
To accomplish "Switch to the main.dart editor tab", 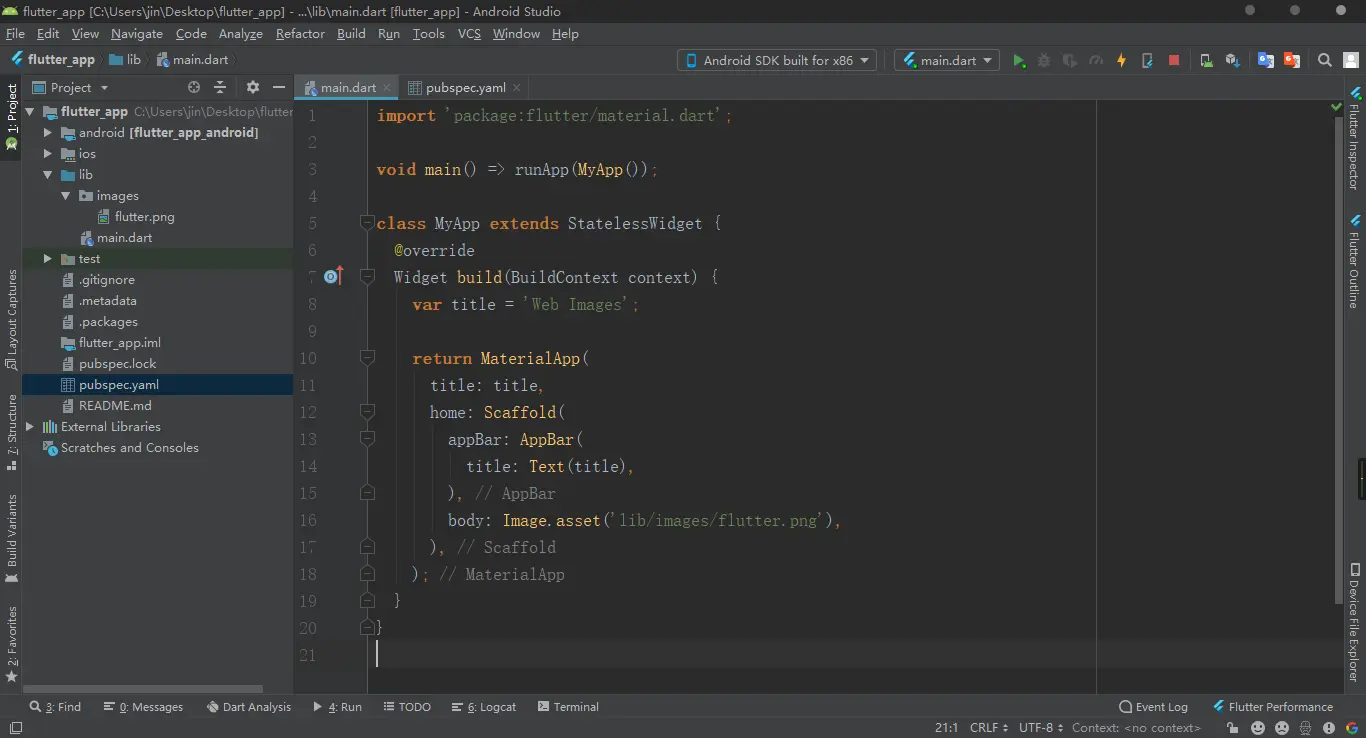I will point(348,88).
